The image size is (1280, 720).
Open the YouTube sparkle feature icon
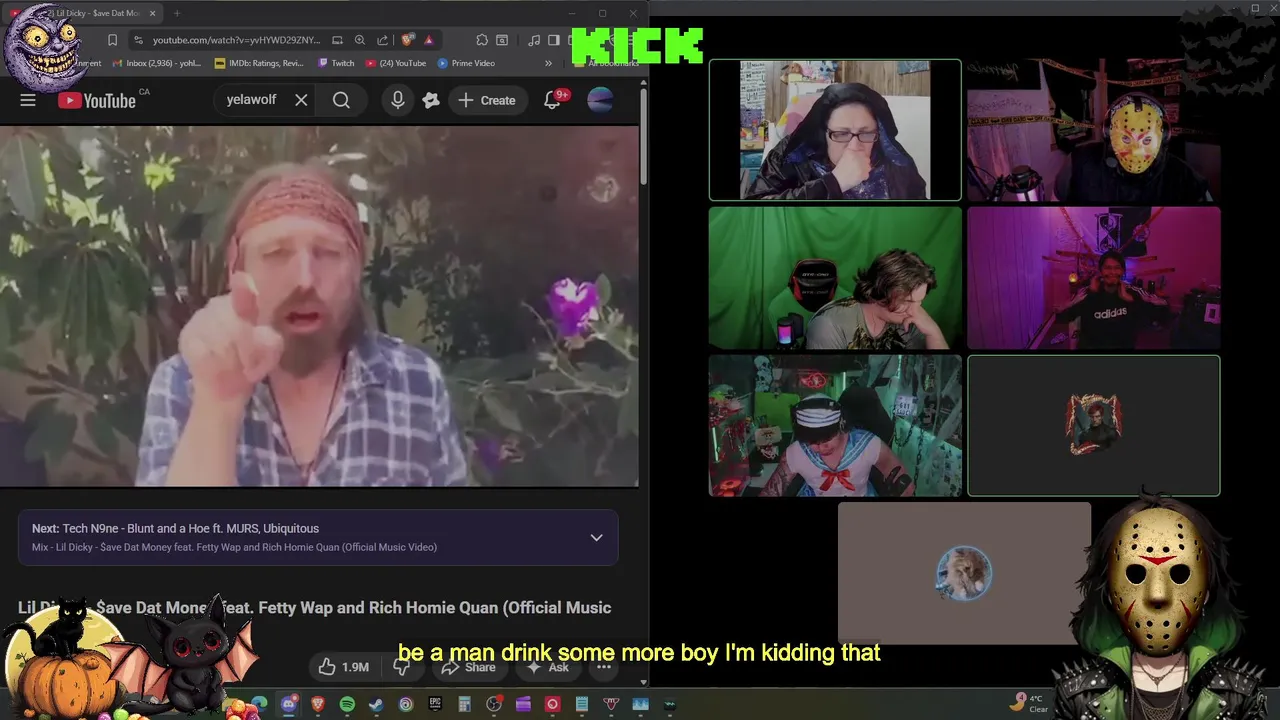click(x=431, y=100)
